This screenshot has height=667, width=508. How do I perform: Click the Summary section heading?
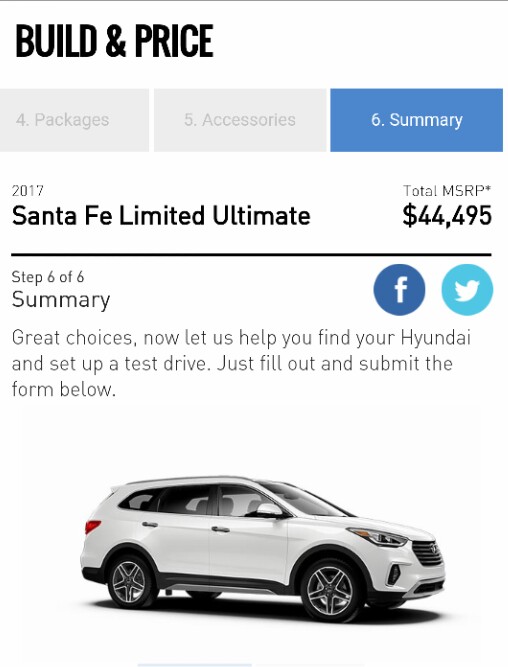61,300
